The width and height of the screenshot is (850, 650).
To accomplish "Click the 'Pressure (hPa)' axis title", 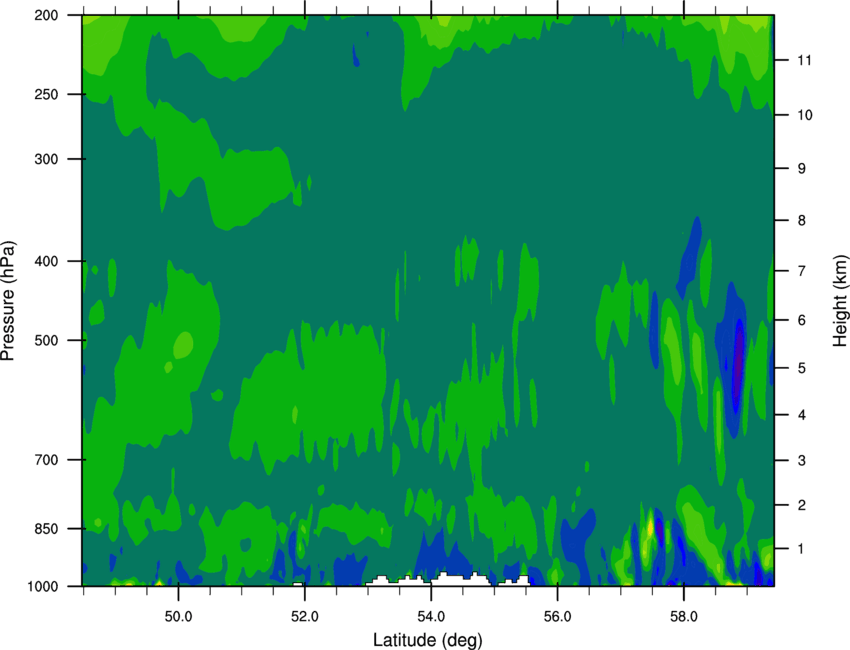I will [8, 301].
